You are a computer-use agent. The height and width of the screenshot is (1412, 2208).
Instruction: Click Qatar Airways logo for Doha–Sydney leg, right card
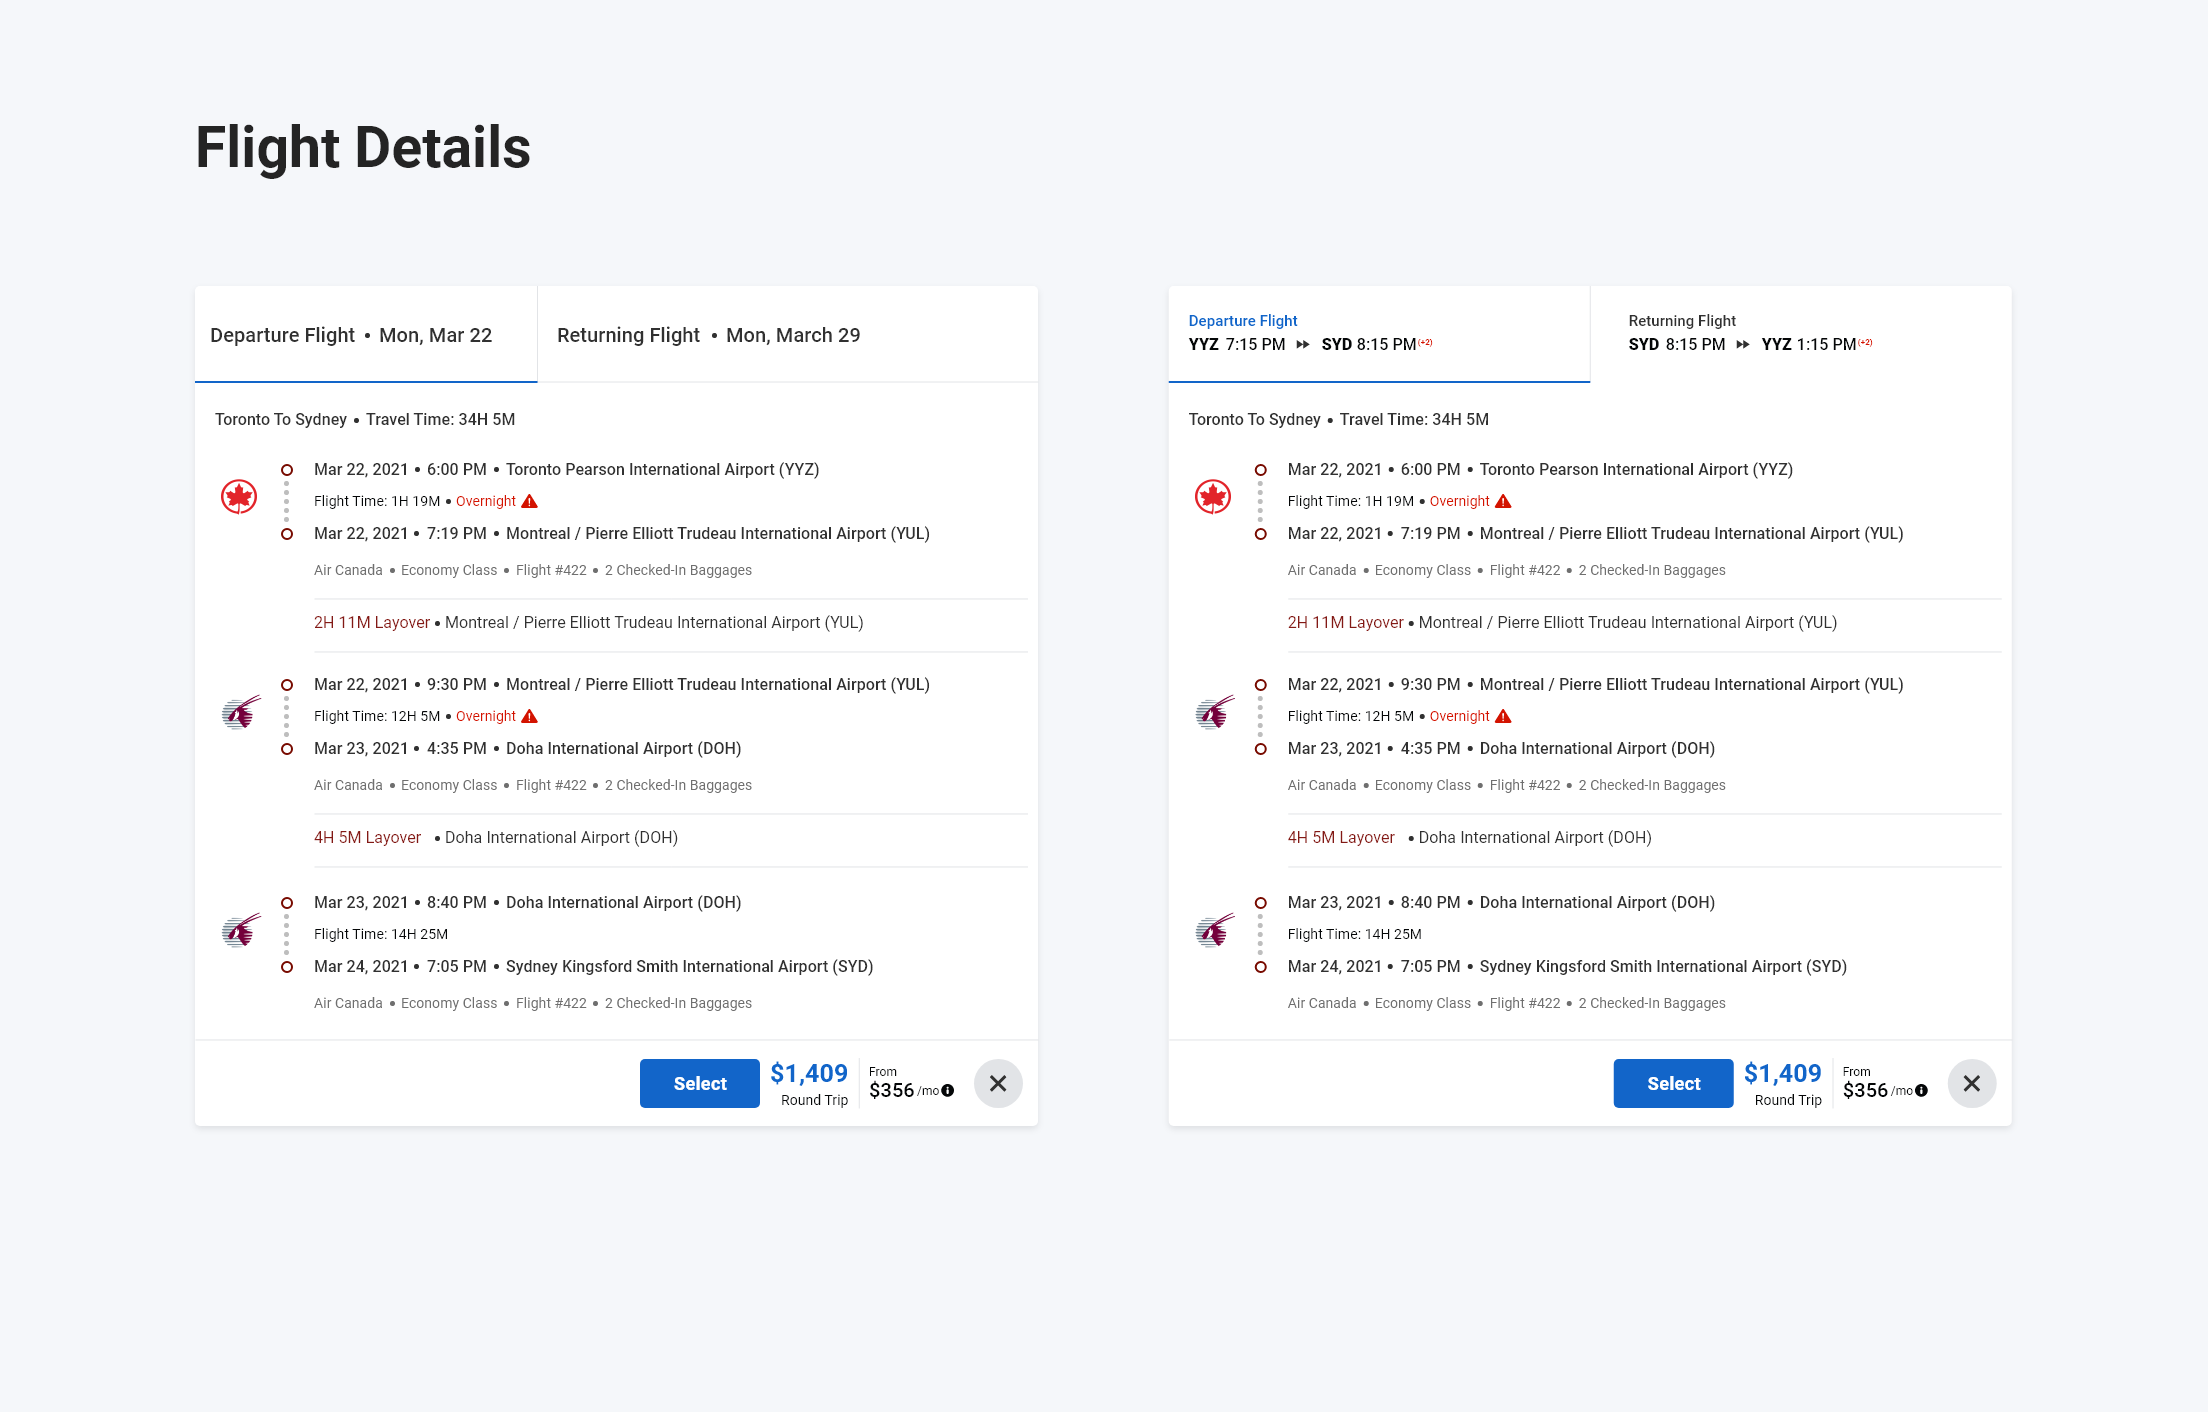point(1215,931)
